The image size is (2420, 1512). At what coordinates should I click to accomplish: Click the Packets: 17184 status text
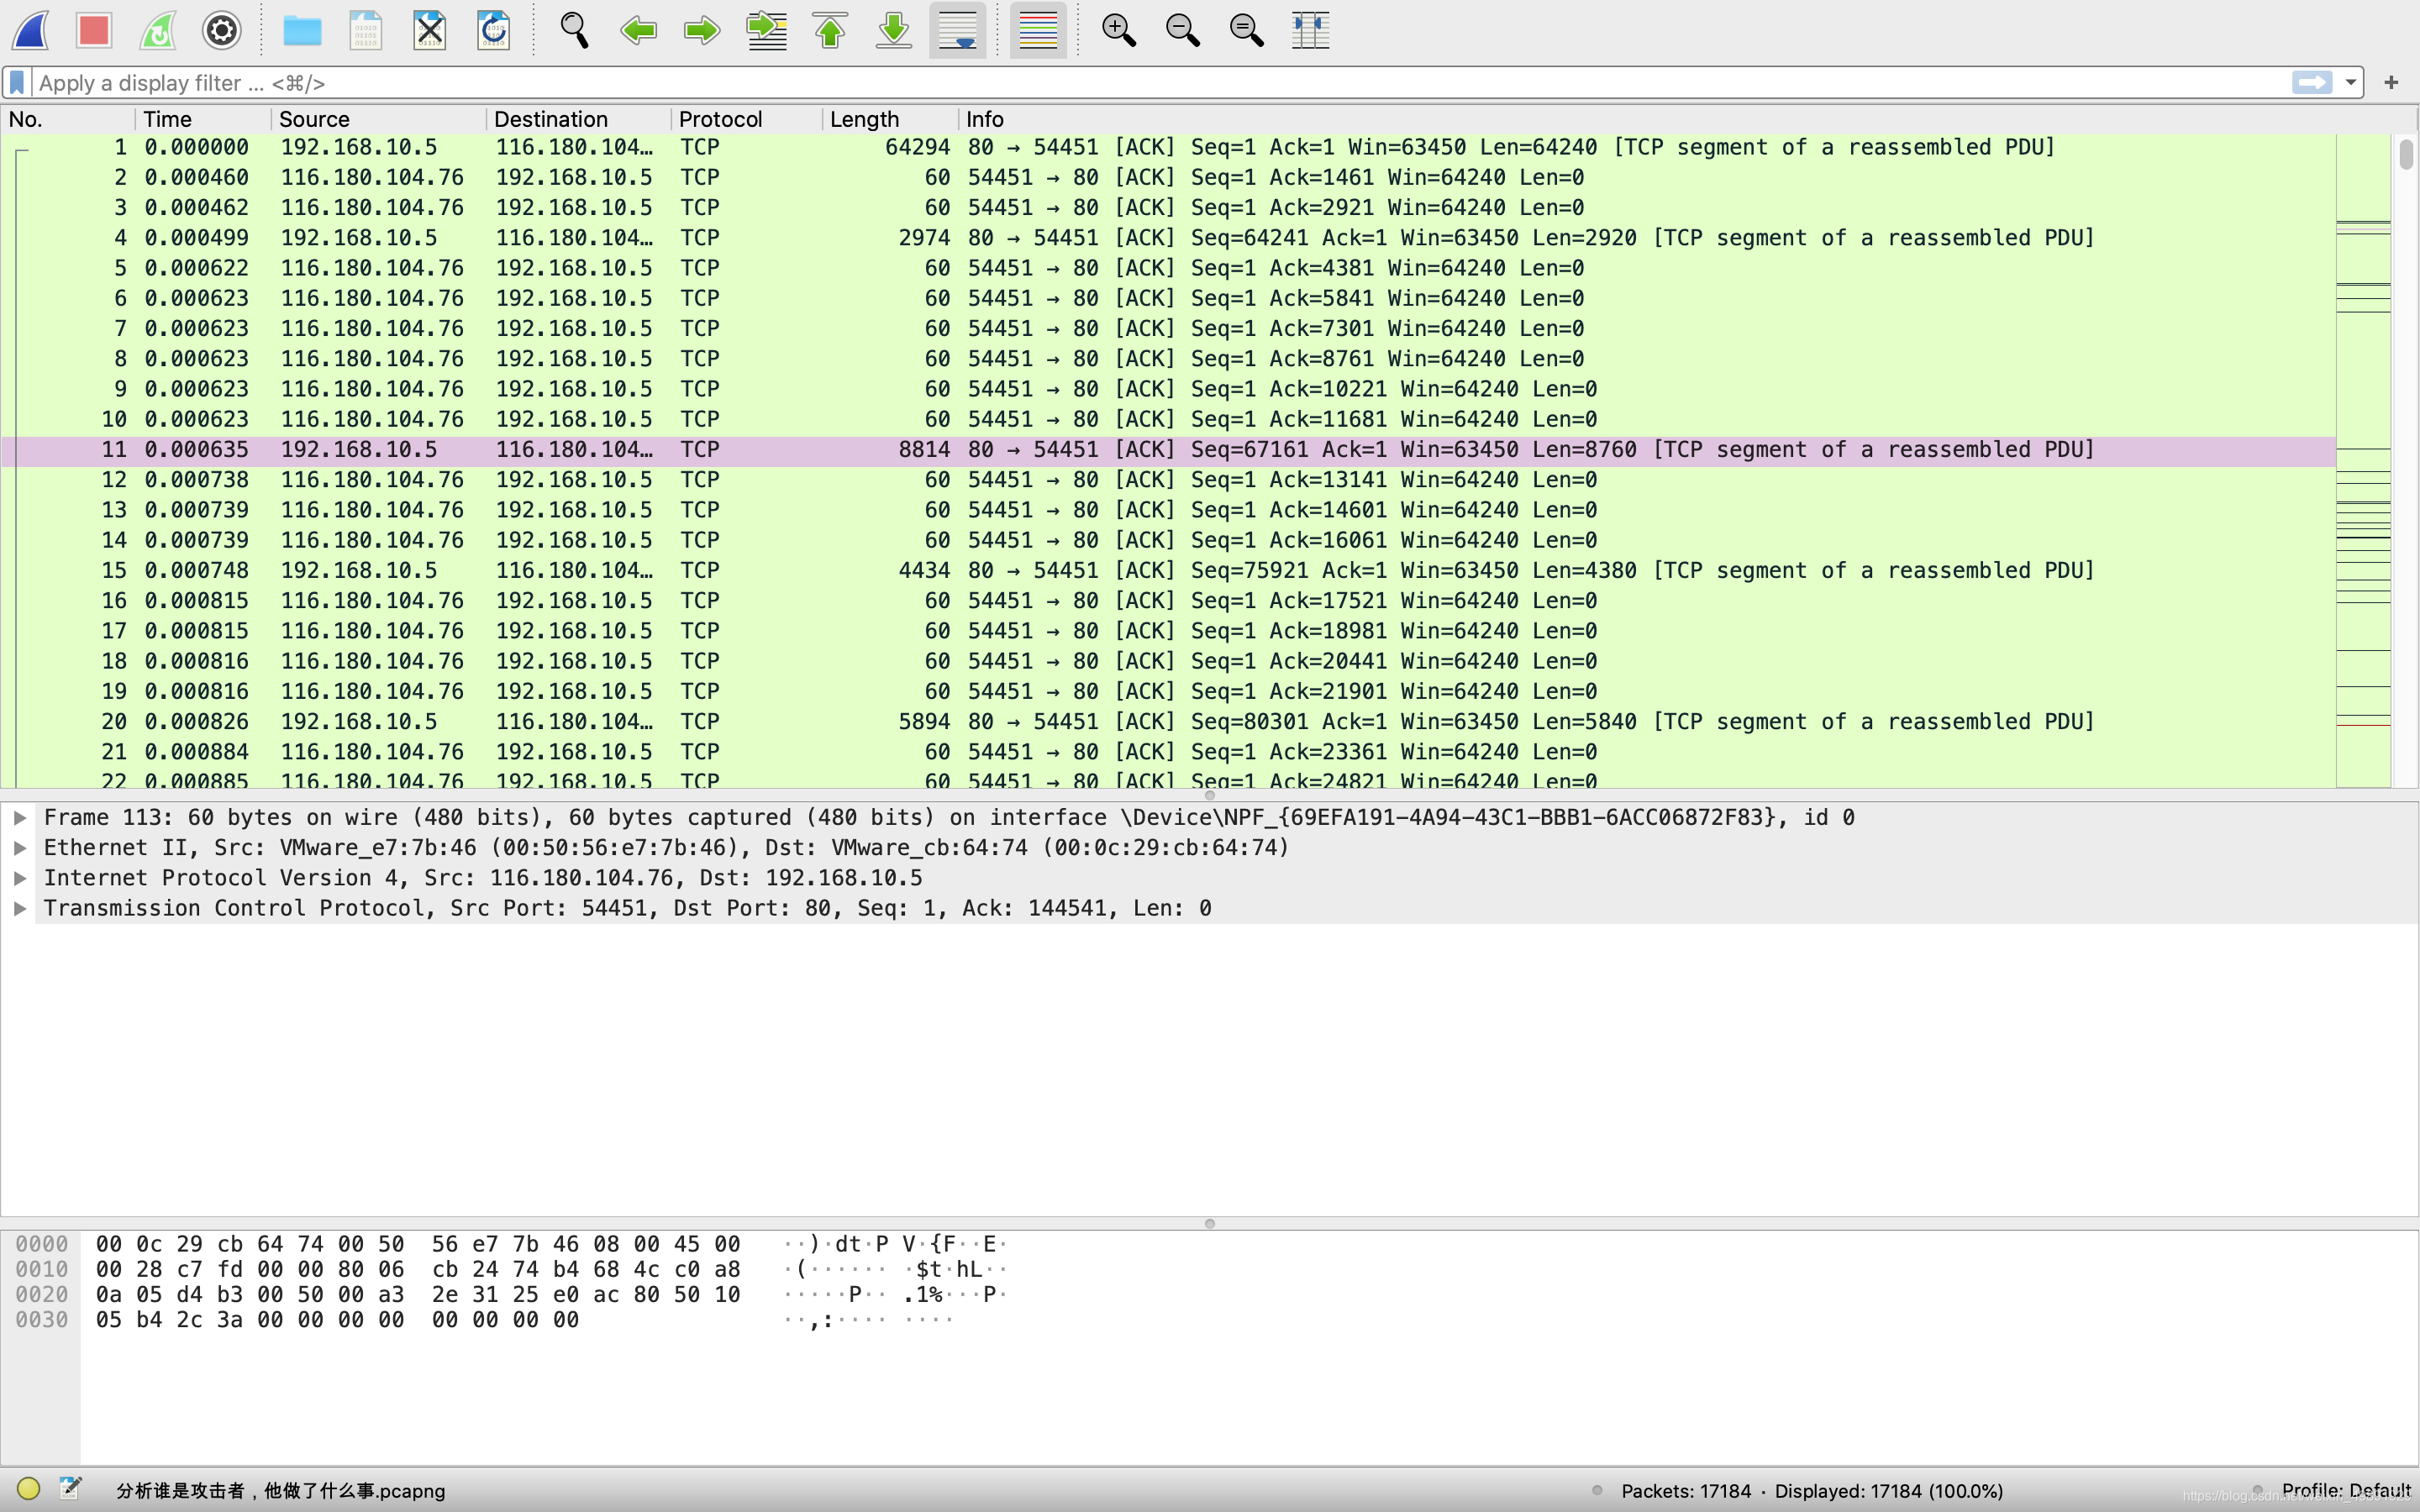tap(1686, 1490)
